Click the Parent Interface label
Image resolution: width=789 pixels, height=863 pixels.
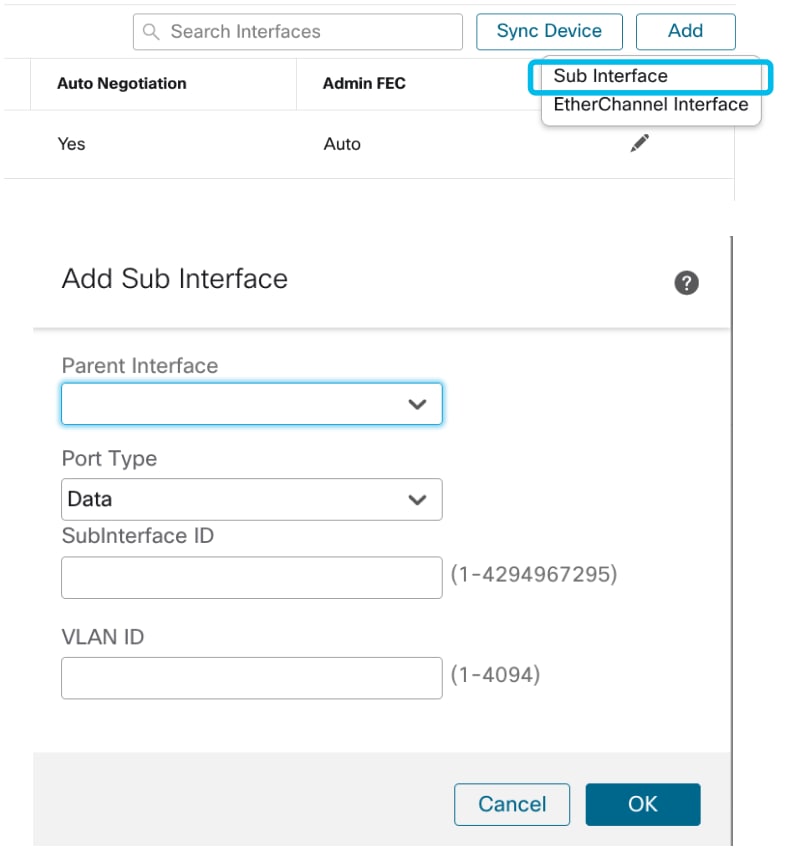(x=140, y=365)
